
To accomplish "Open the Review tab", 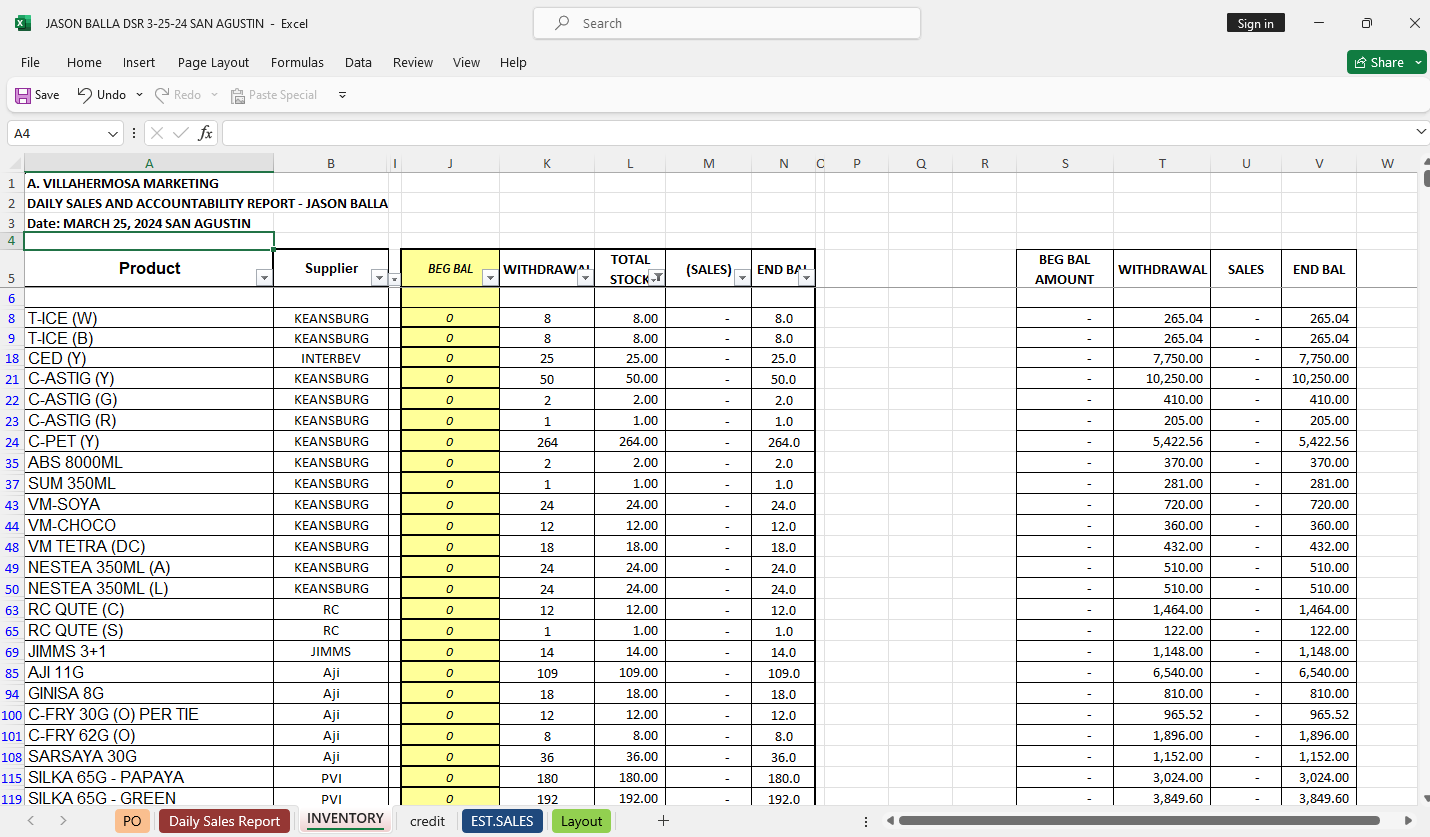I will 413,62.
